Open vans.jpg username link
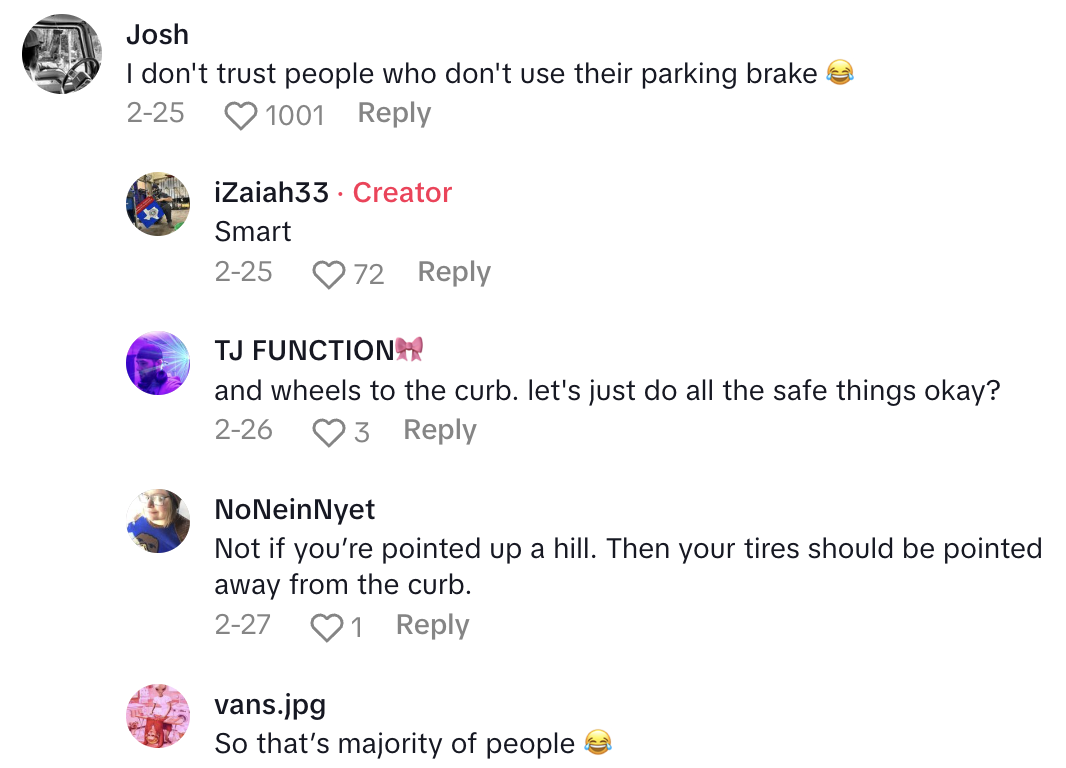This screenshot has height=768, width=1066. pos(270,704)
